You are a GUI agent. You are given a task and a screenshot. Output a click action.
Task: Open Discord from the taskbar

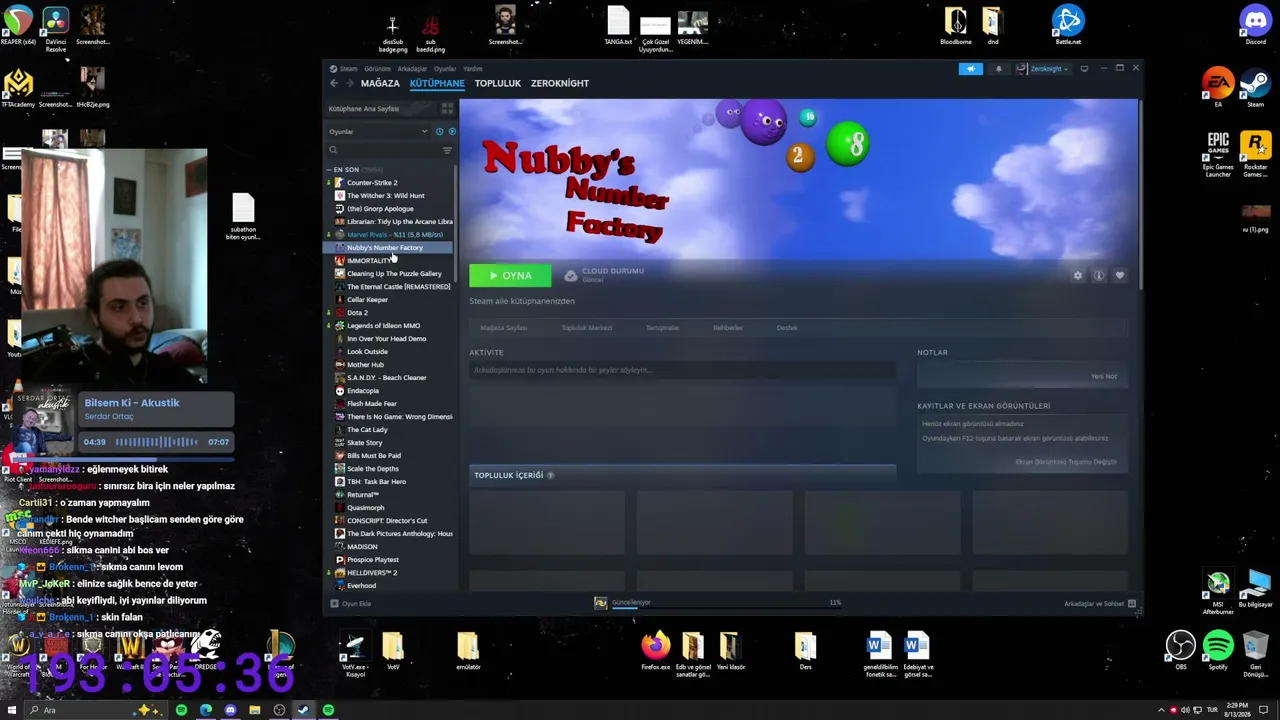(x=230, y=710)
